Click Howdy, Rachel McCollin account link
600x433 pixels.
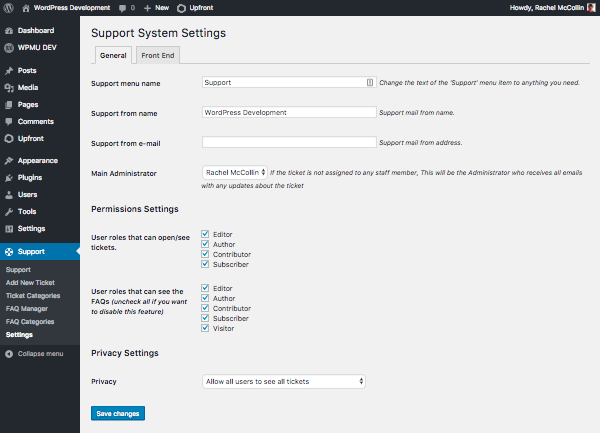click(x=547, y=8)
